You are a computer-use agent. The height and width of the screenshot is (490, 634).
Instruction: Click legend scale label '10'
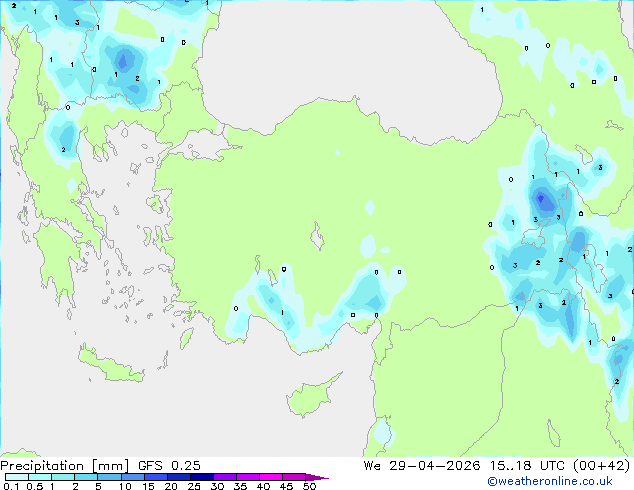click(x=125, y=486)
